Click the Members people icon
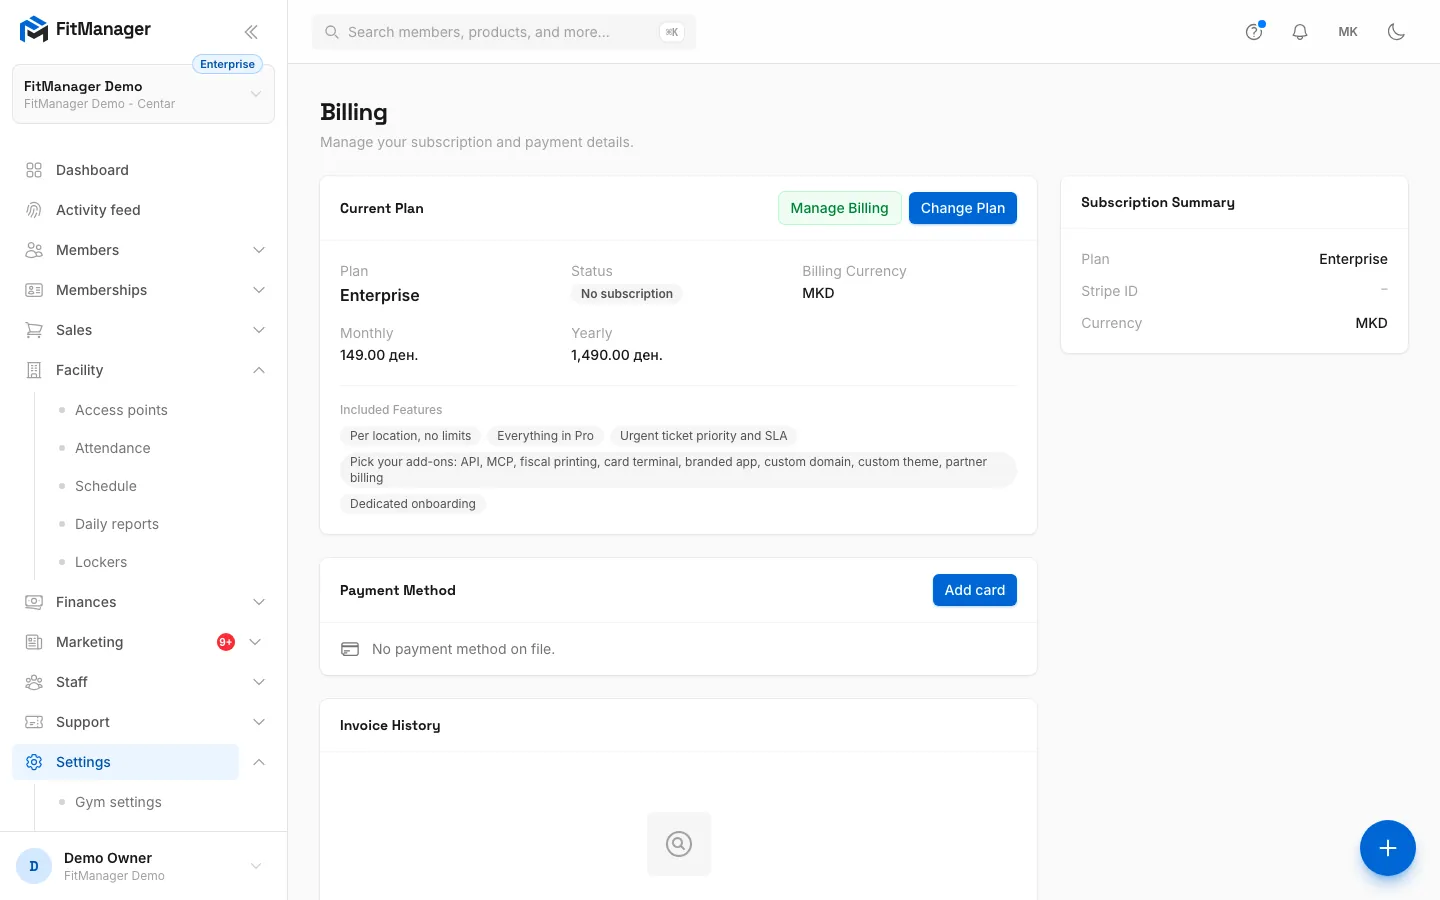Screen dimensions: 1440x900 (34, 250)
